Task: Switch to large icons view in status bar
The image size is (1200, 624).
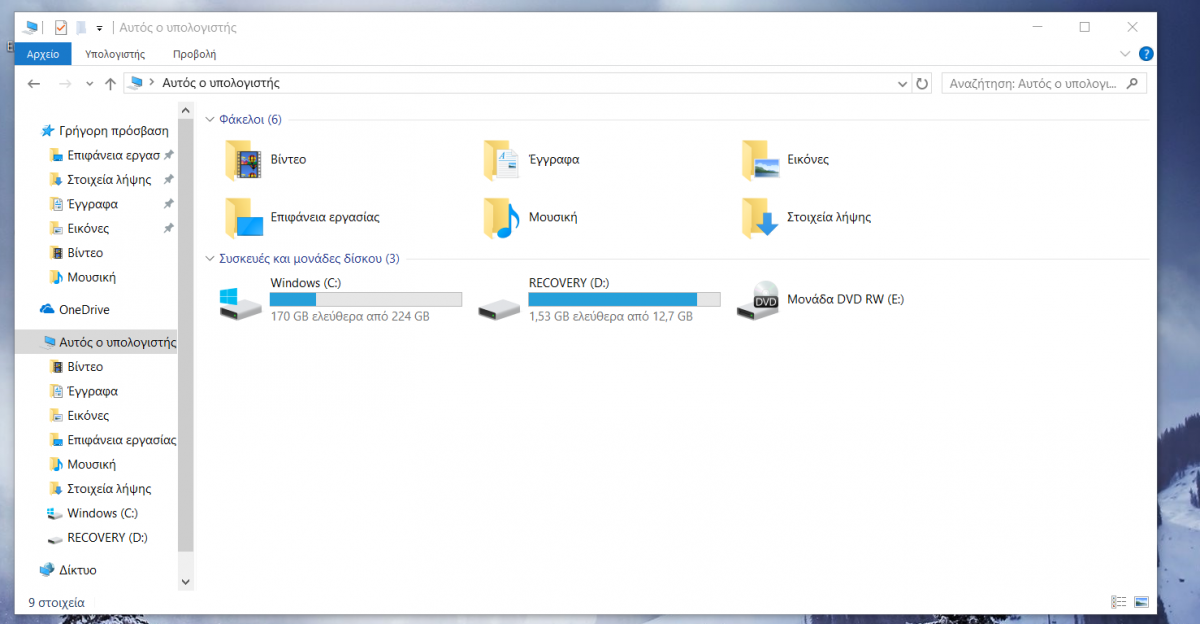Action: [1141, 603]
